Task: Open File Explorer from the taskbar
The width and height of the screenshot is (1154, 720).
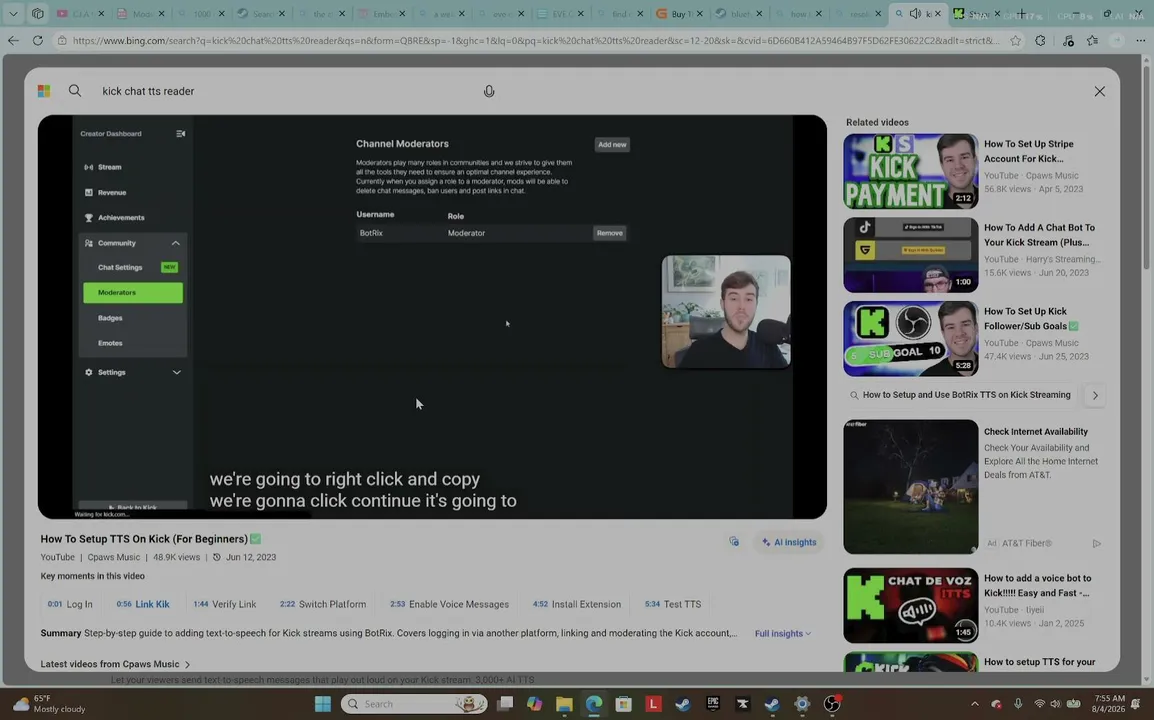Action: 564,704
